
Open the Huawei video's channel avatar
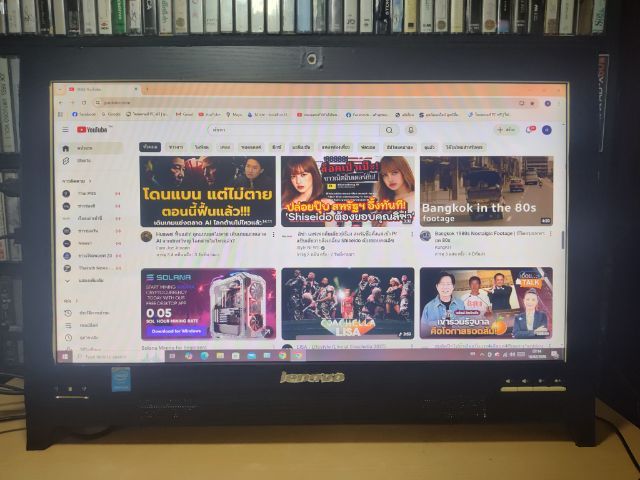(x=146, y=236)
